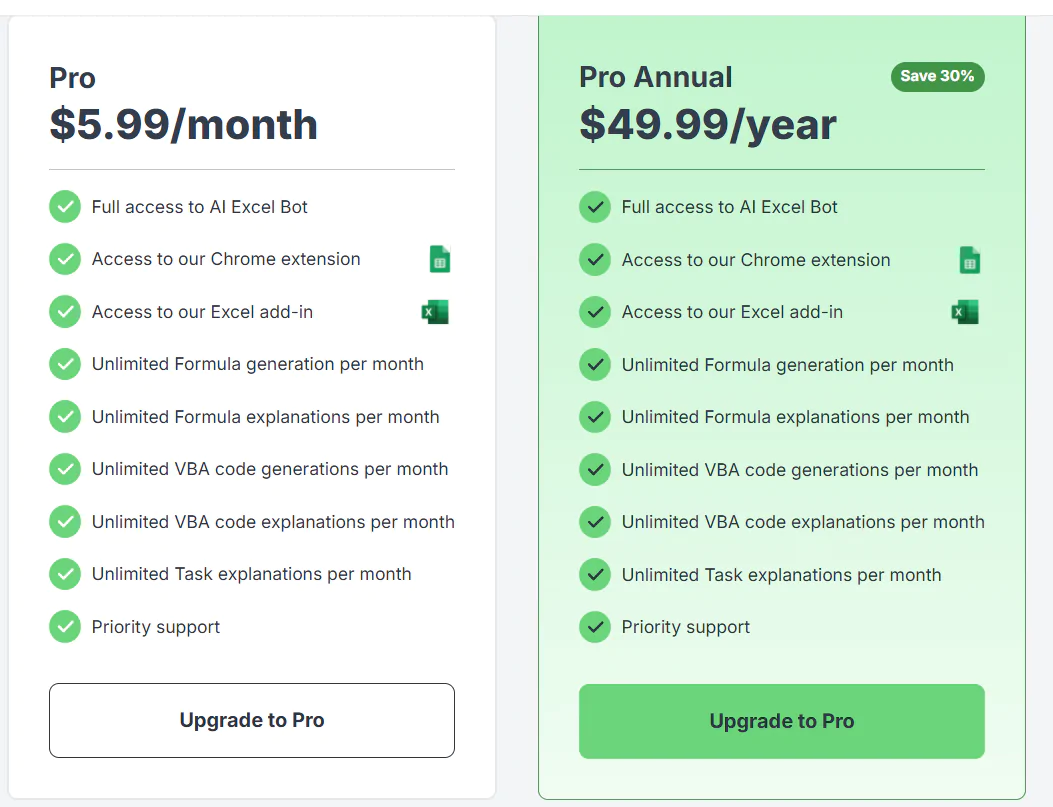Click the white Upgrade to Pro button

[252, 720]
